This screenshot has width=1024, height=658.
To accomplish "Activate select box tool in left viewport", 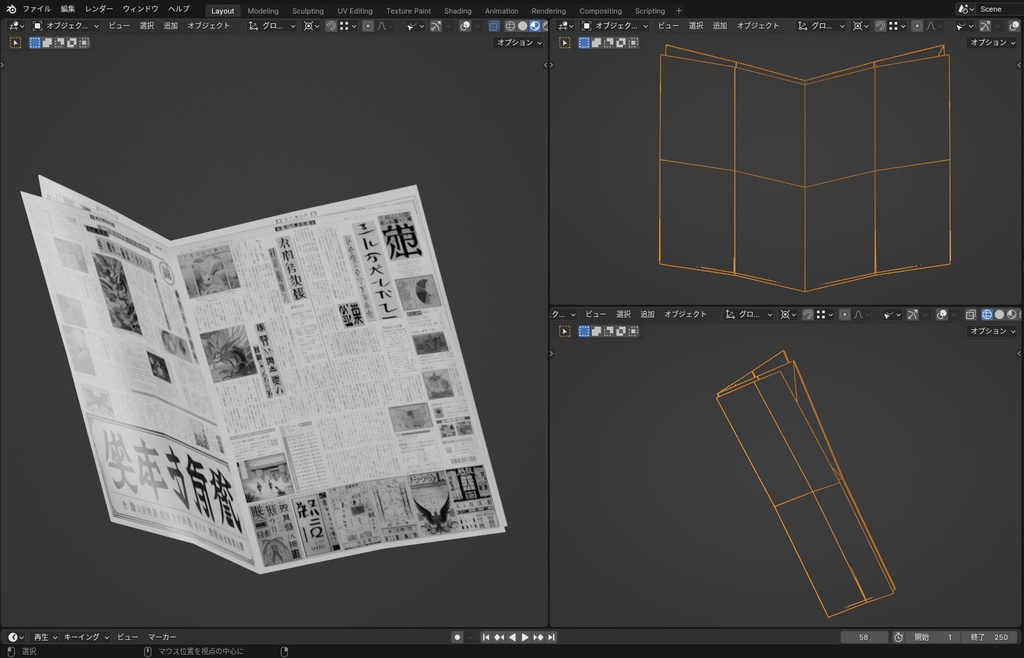I will (x=15, y=43).
